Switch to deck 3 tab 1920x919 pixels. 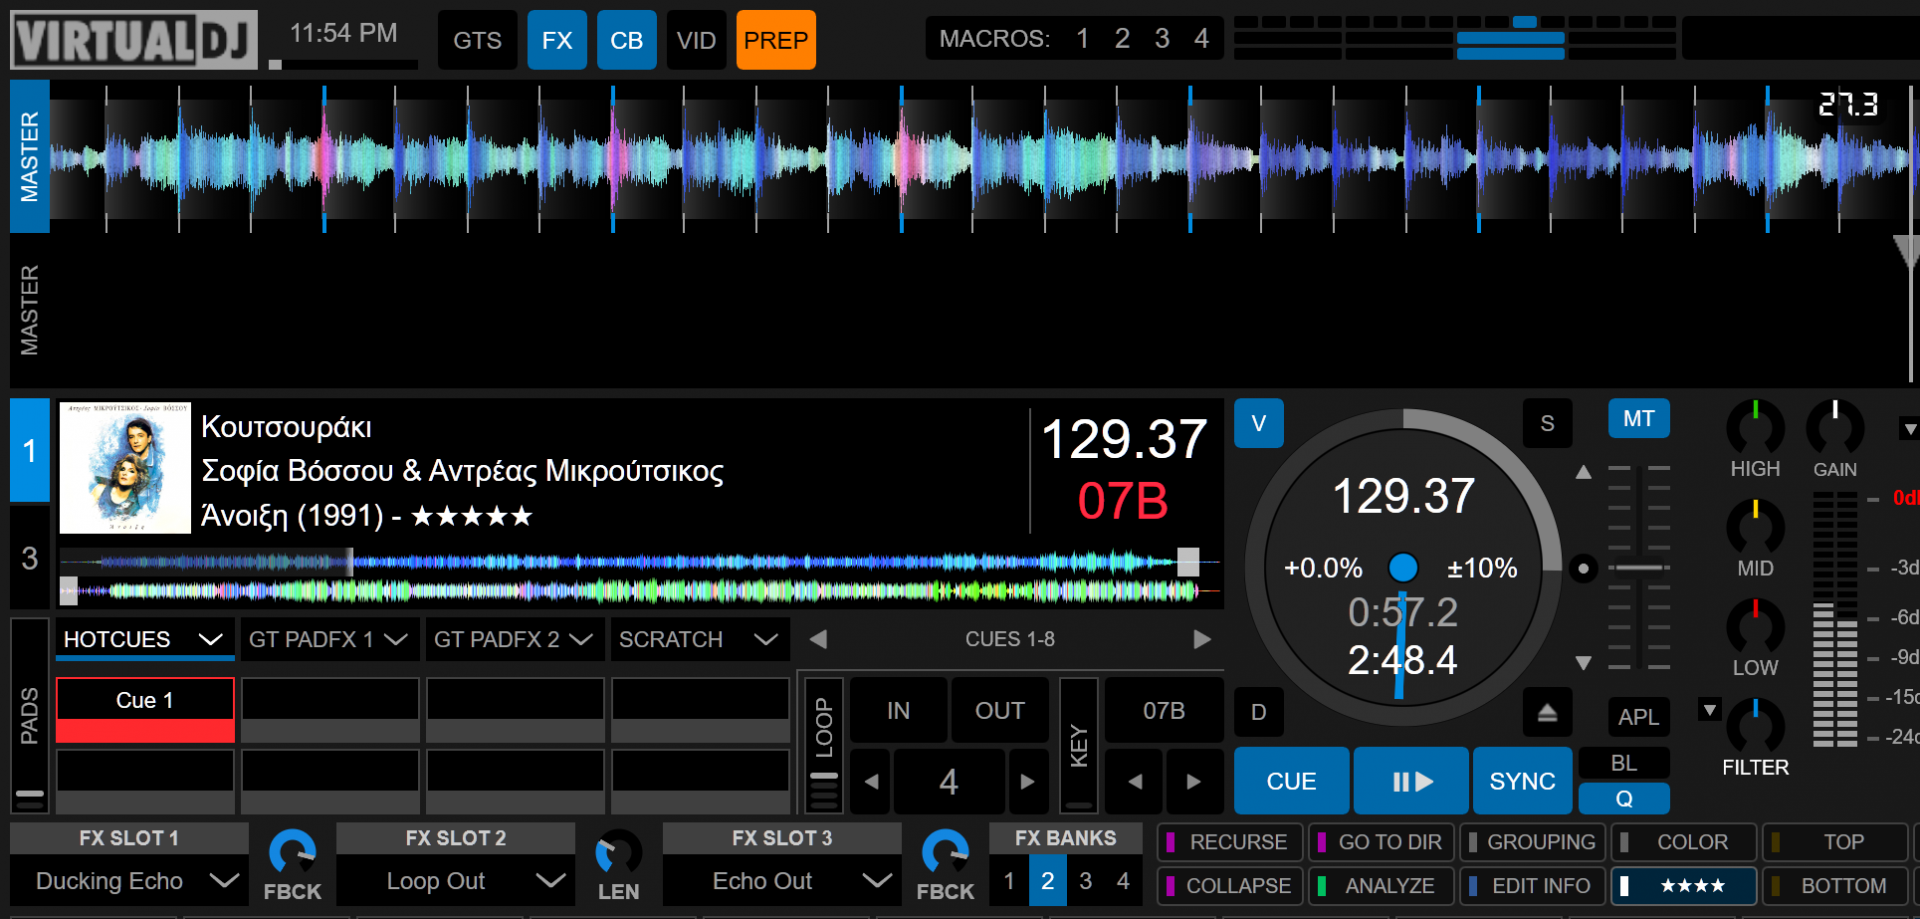coord(29,557)
